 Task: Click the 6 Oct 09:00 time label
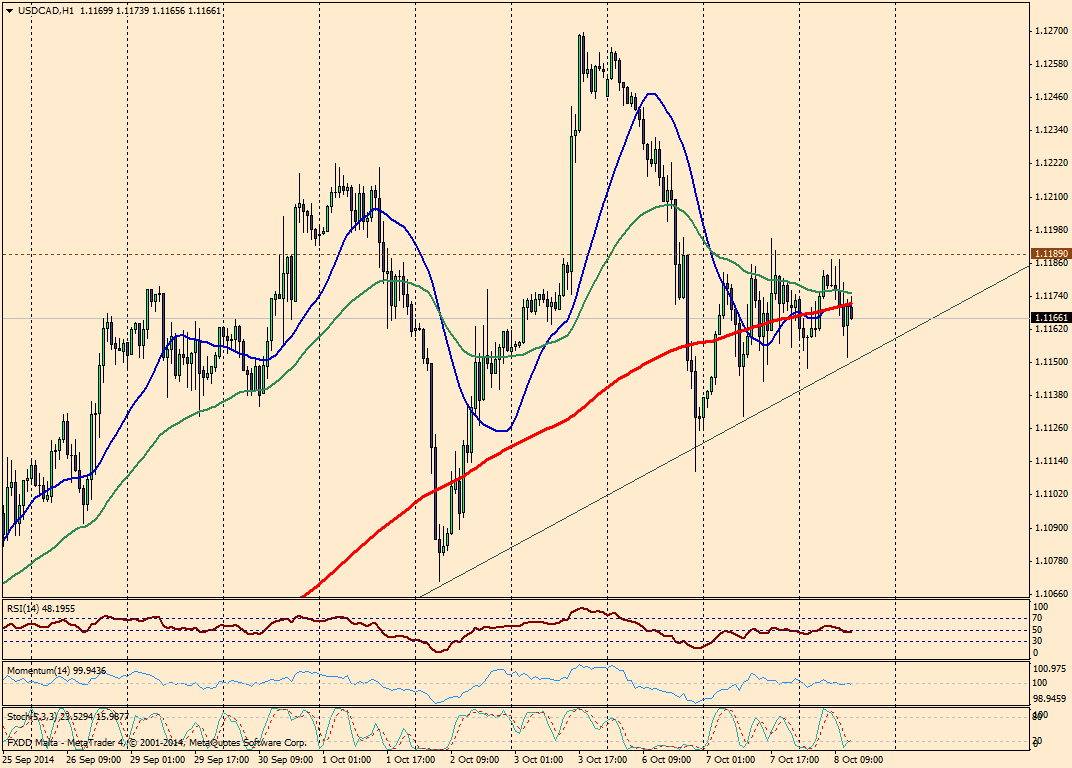[667, 760]
